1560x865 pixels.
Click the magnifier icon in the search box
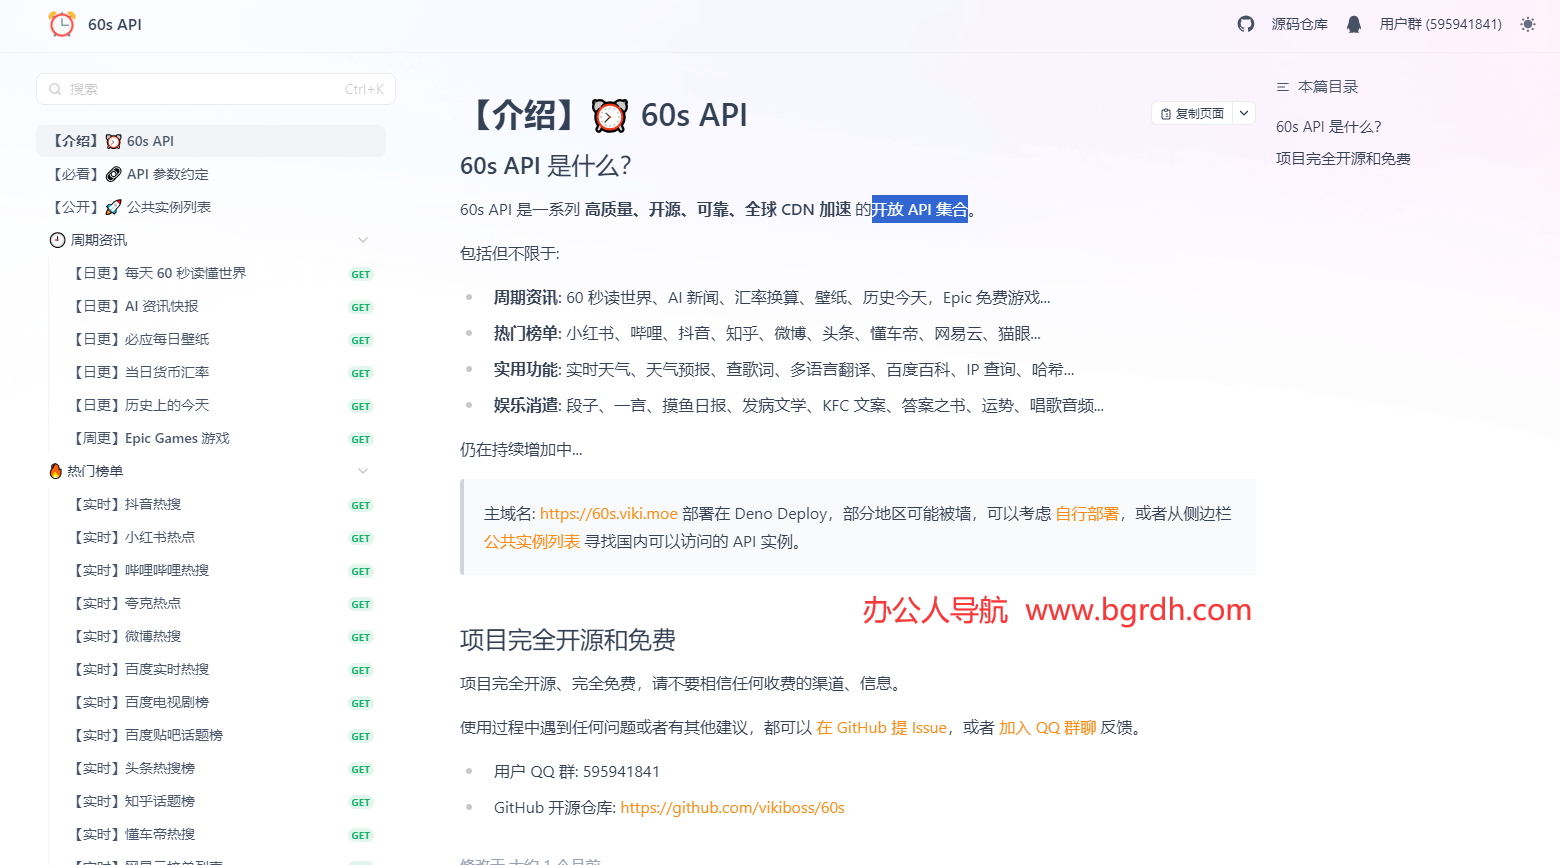point(55,88)
